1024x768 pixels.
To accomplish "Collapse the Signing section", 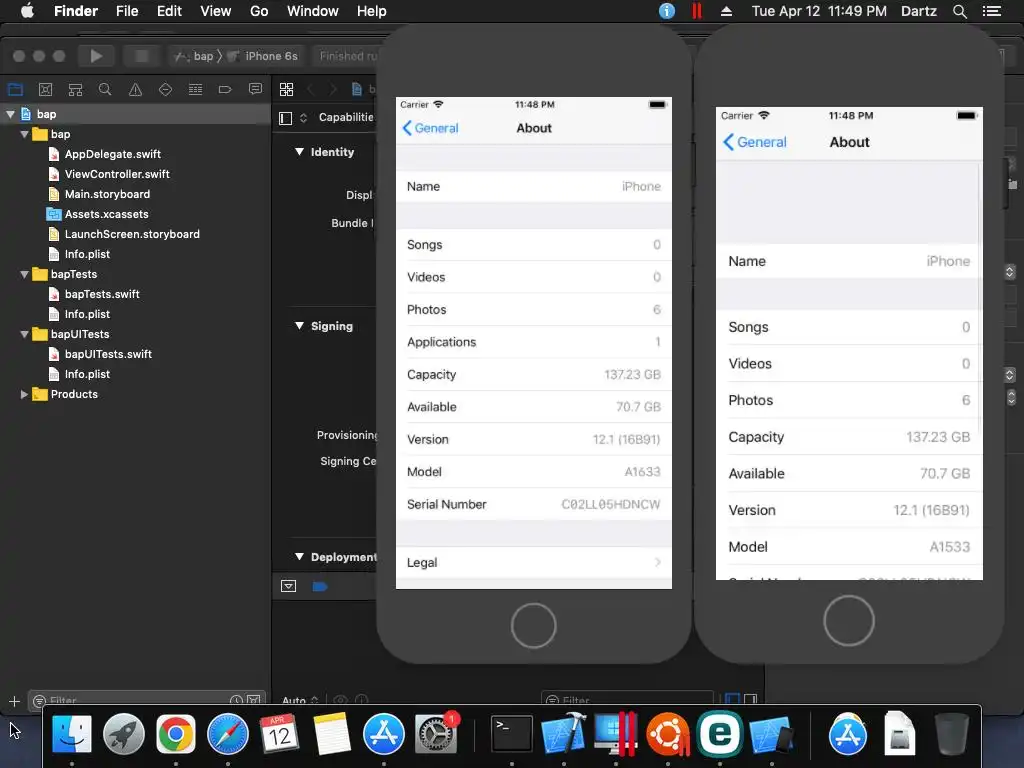I will coord(299,326).
